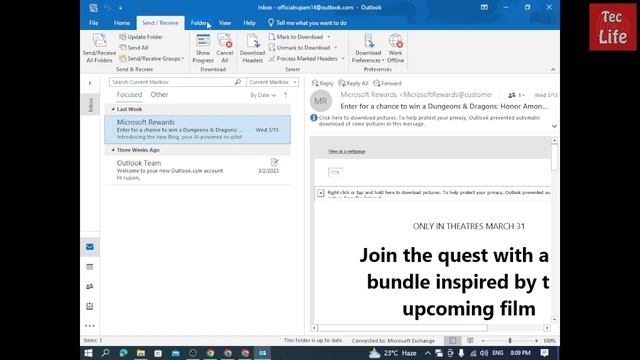
Task: Open the Help tab
Action: (249, 23)
